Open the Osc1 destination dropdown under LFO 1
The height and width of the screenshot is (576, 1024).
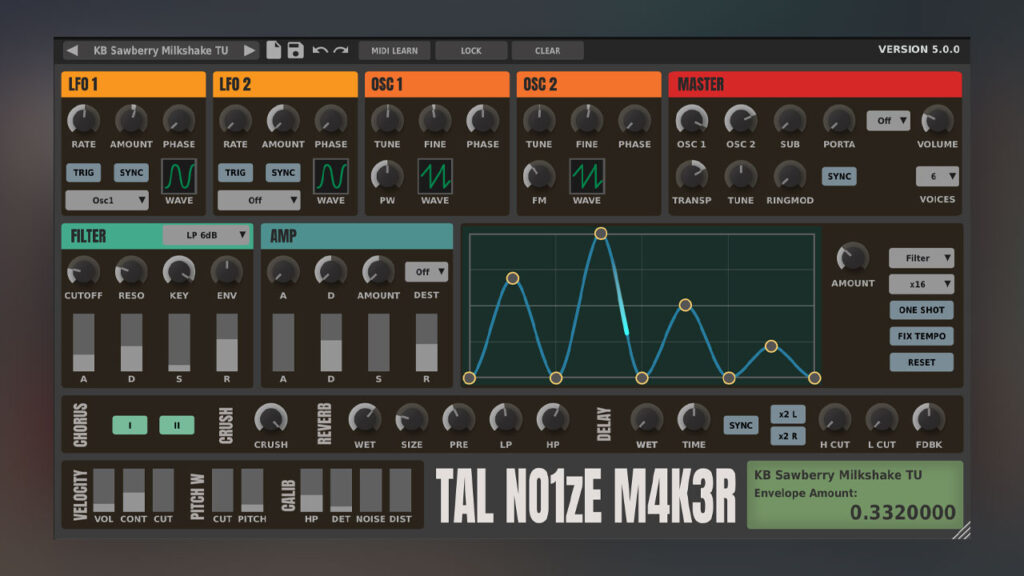pos(107,200)
